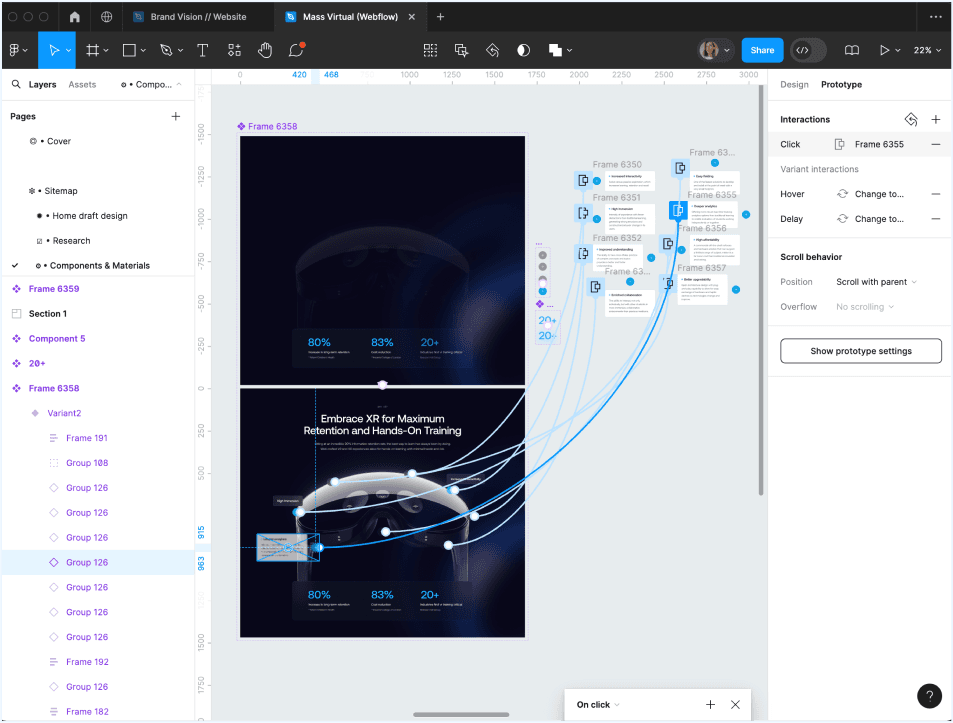Open the Boolean groups dropdown arrow
The width and height of the screenshot is (953, 723).
(x=569, y=50)
